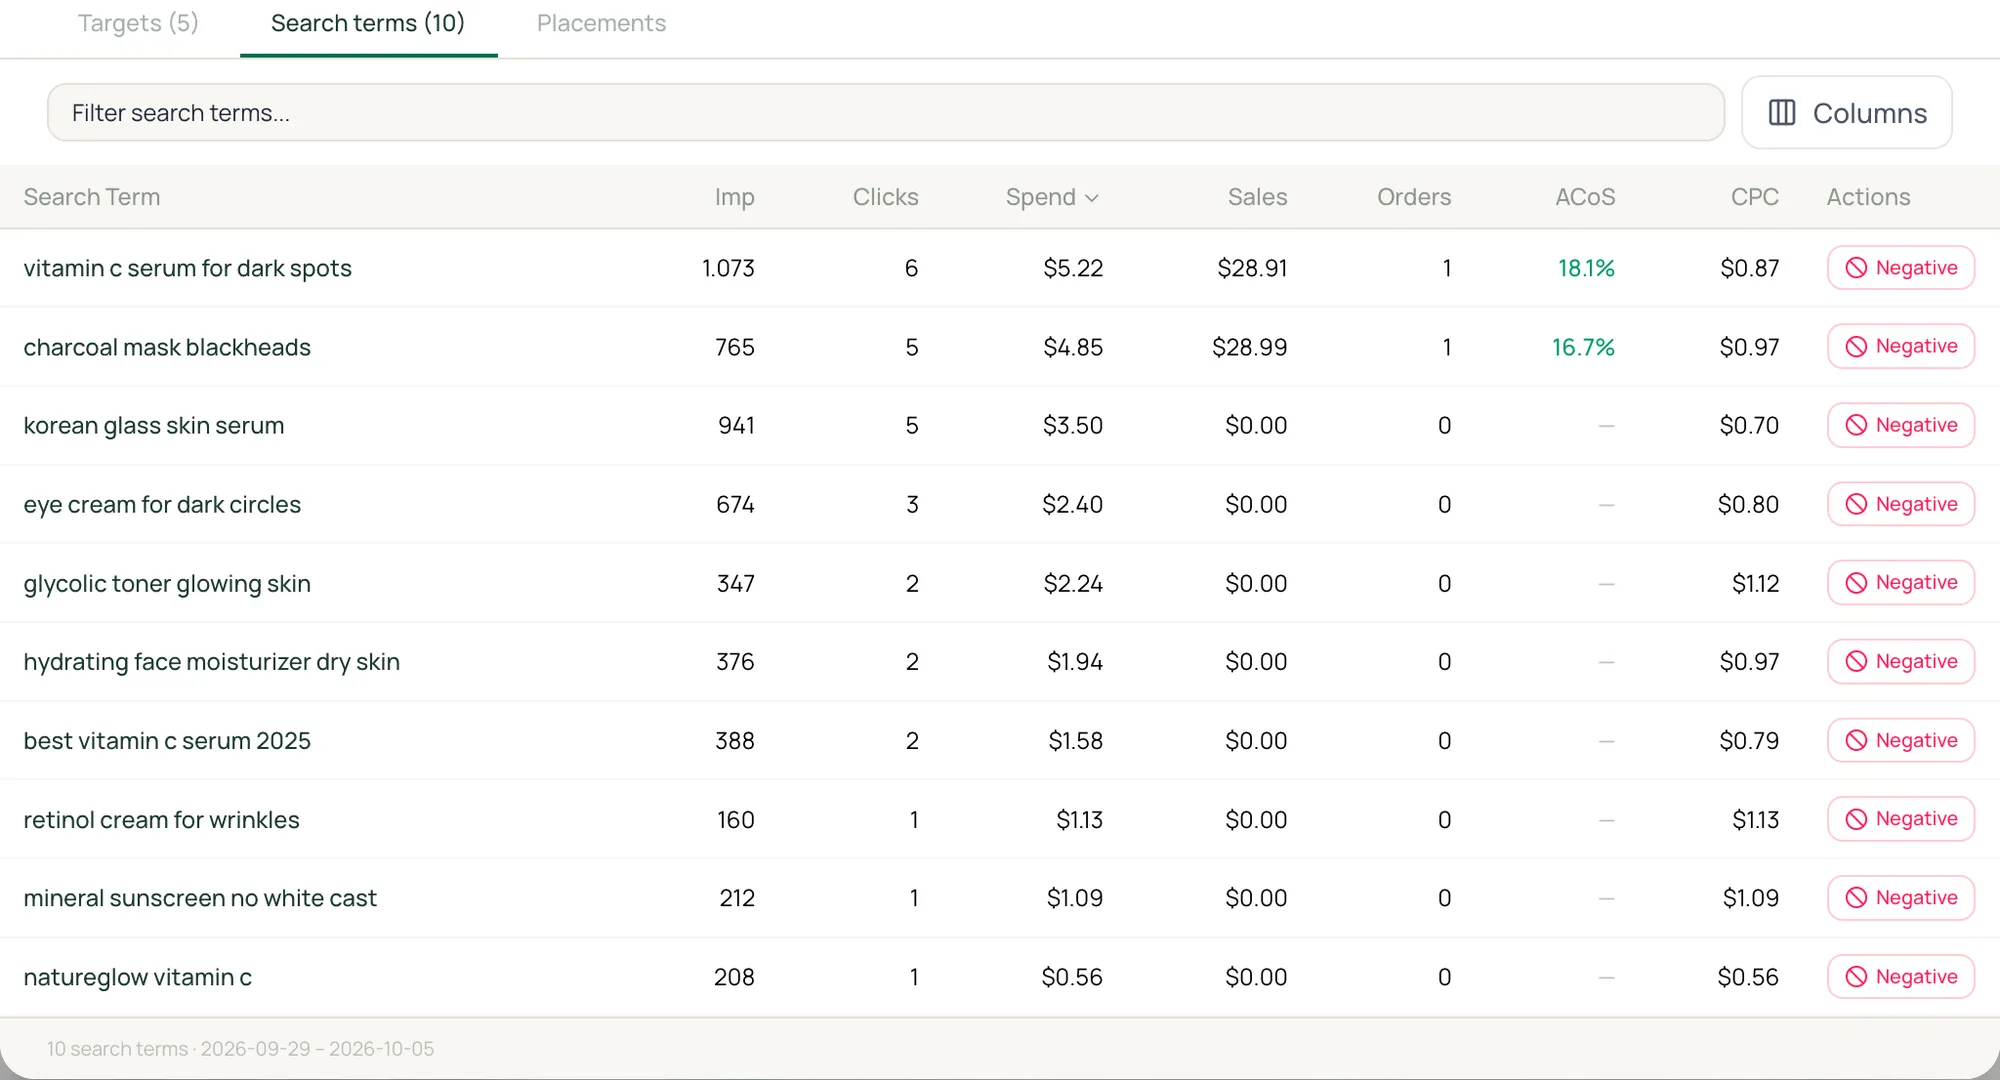
Task: Sort by the CPC column header
Action: tap(1754, 197)
